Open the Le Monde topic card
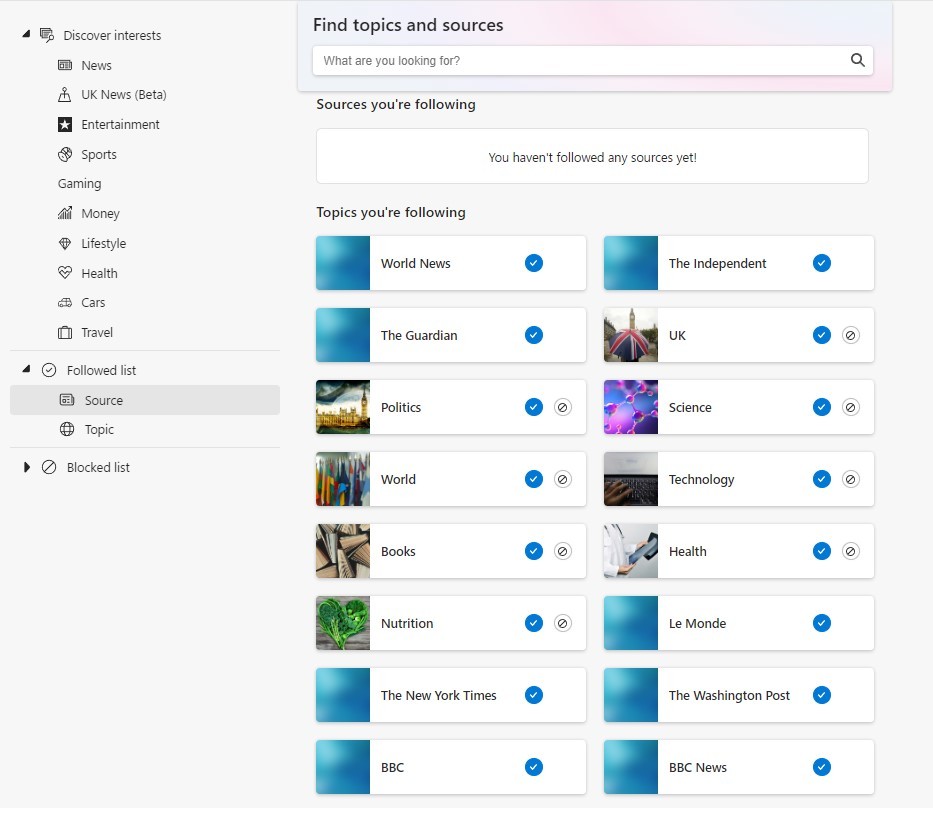Screen dimensions: 933x813 (x=738, y=623)
